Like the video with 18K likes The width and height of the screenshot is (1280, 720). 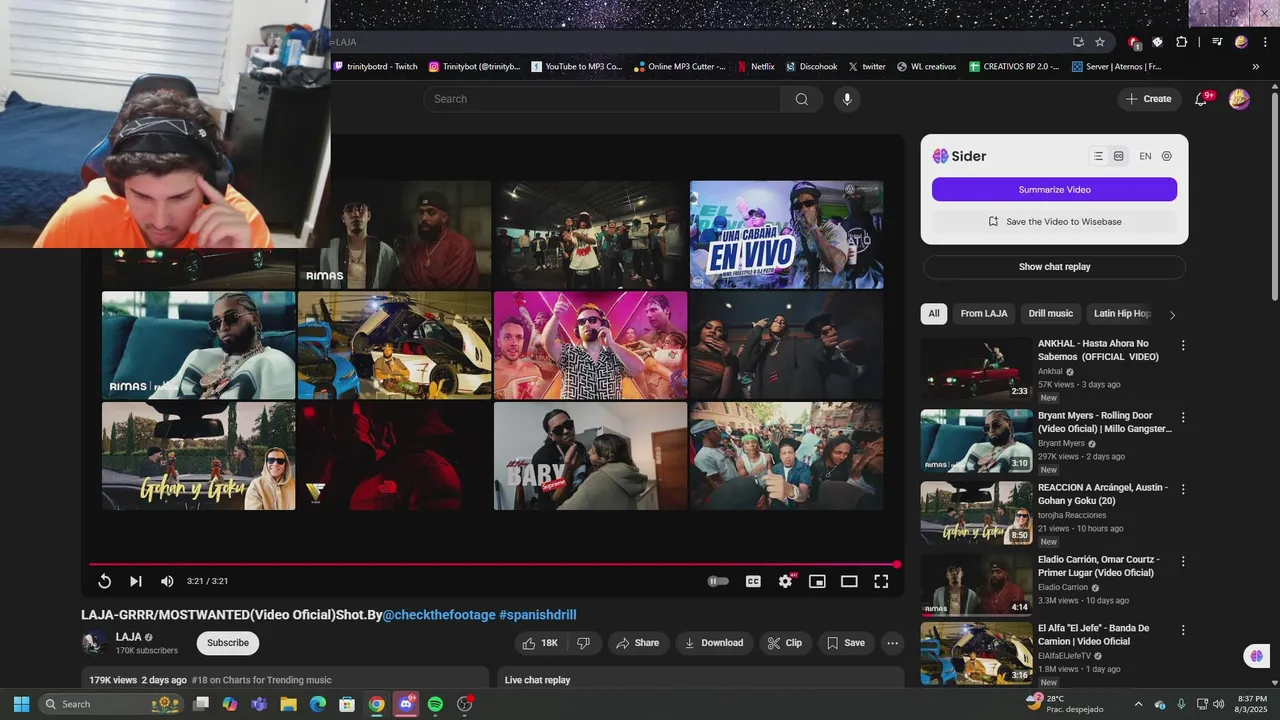pyautogui.click(x=541, y=643)
